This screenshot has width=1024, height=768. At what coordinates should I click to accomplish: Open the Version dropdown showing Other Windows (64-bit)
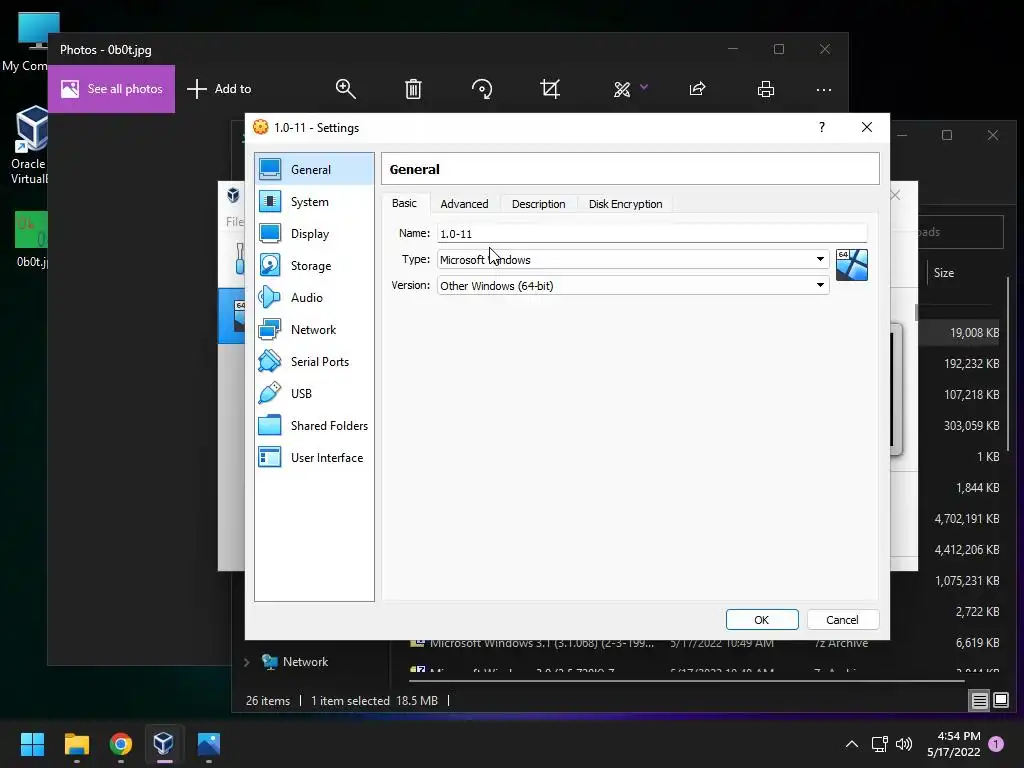pyautogui.click(x=633, y=285)
